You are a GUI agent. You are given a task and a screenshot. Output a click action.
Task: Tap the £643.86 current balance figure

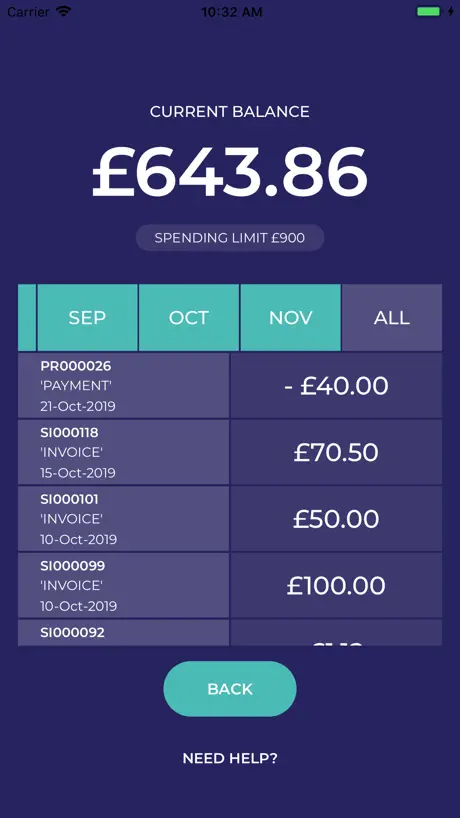[x=230, y=172]
